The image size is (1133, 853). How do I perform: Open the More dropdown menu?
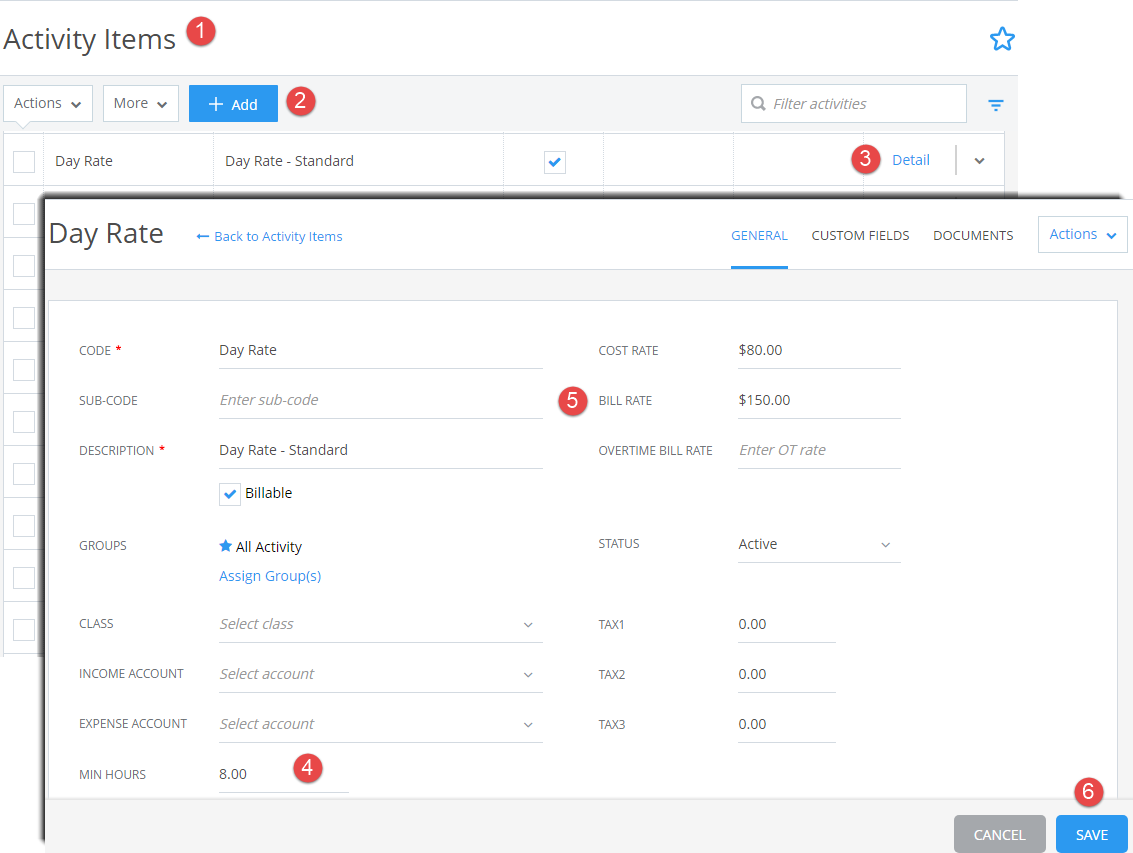click(x=140, y=104)
